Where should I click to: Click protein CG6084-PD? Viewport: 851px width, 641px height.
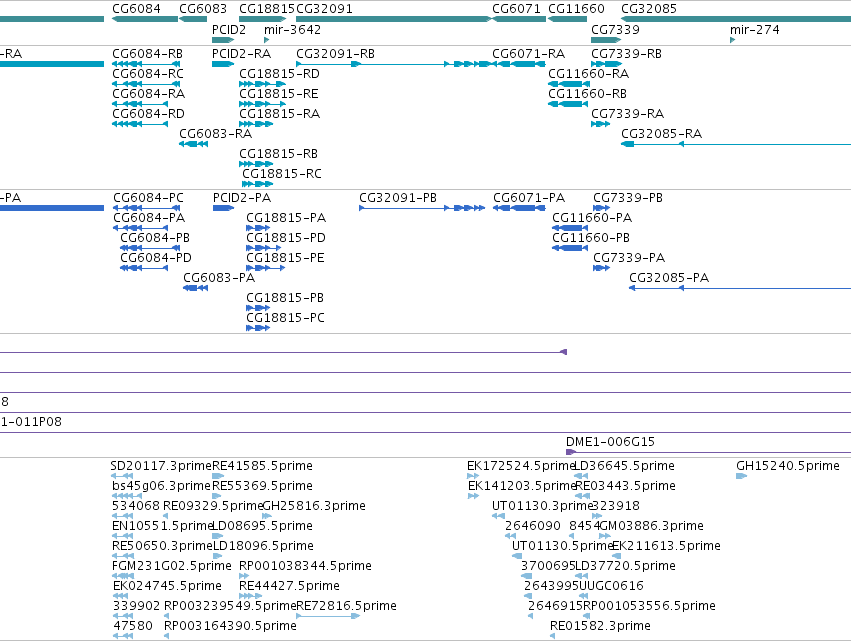click(156, 258)
